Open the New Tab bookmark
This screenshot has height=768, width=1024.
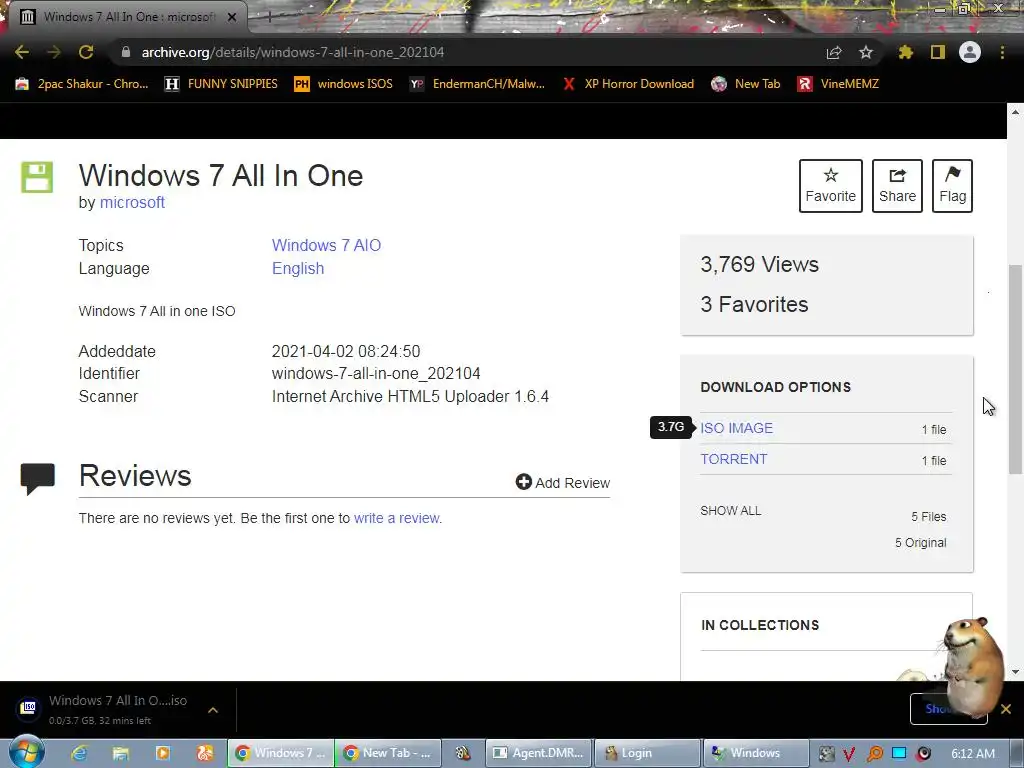[746, 84]
